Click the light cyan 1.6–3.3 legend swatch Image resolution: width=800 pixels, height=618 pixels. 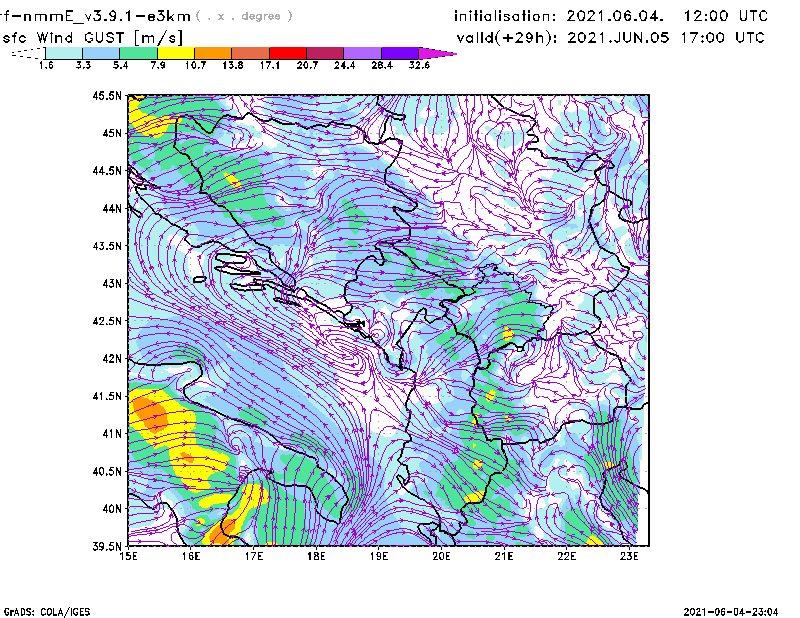click(64, 53)
